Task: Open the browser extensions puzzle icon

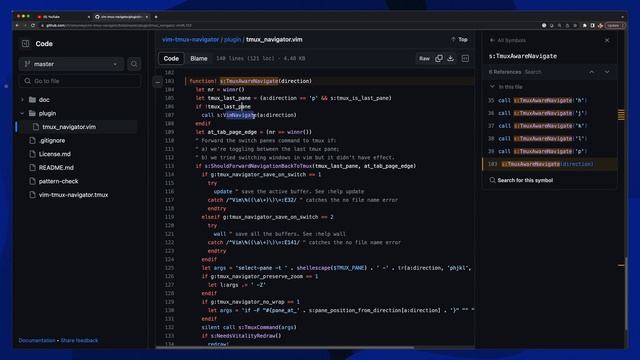Action: [x=584, y=25]
